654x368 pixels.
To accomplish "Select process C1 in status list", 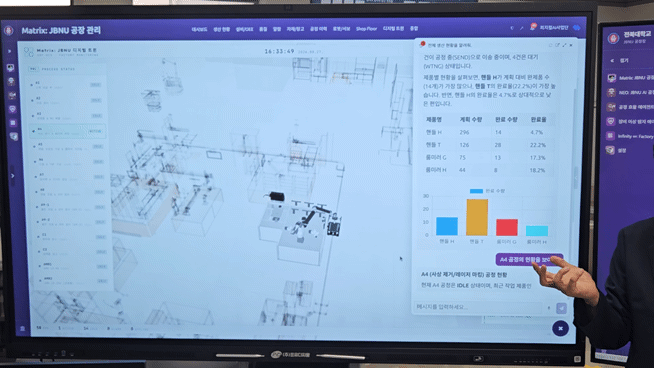I will click(x=73, y=237).
